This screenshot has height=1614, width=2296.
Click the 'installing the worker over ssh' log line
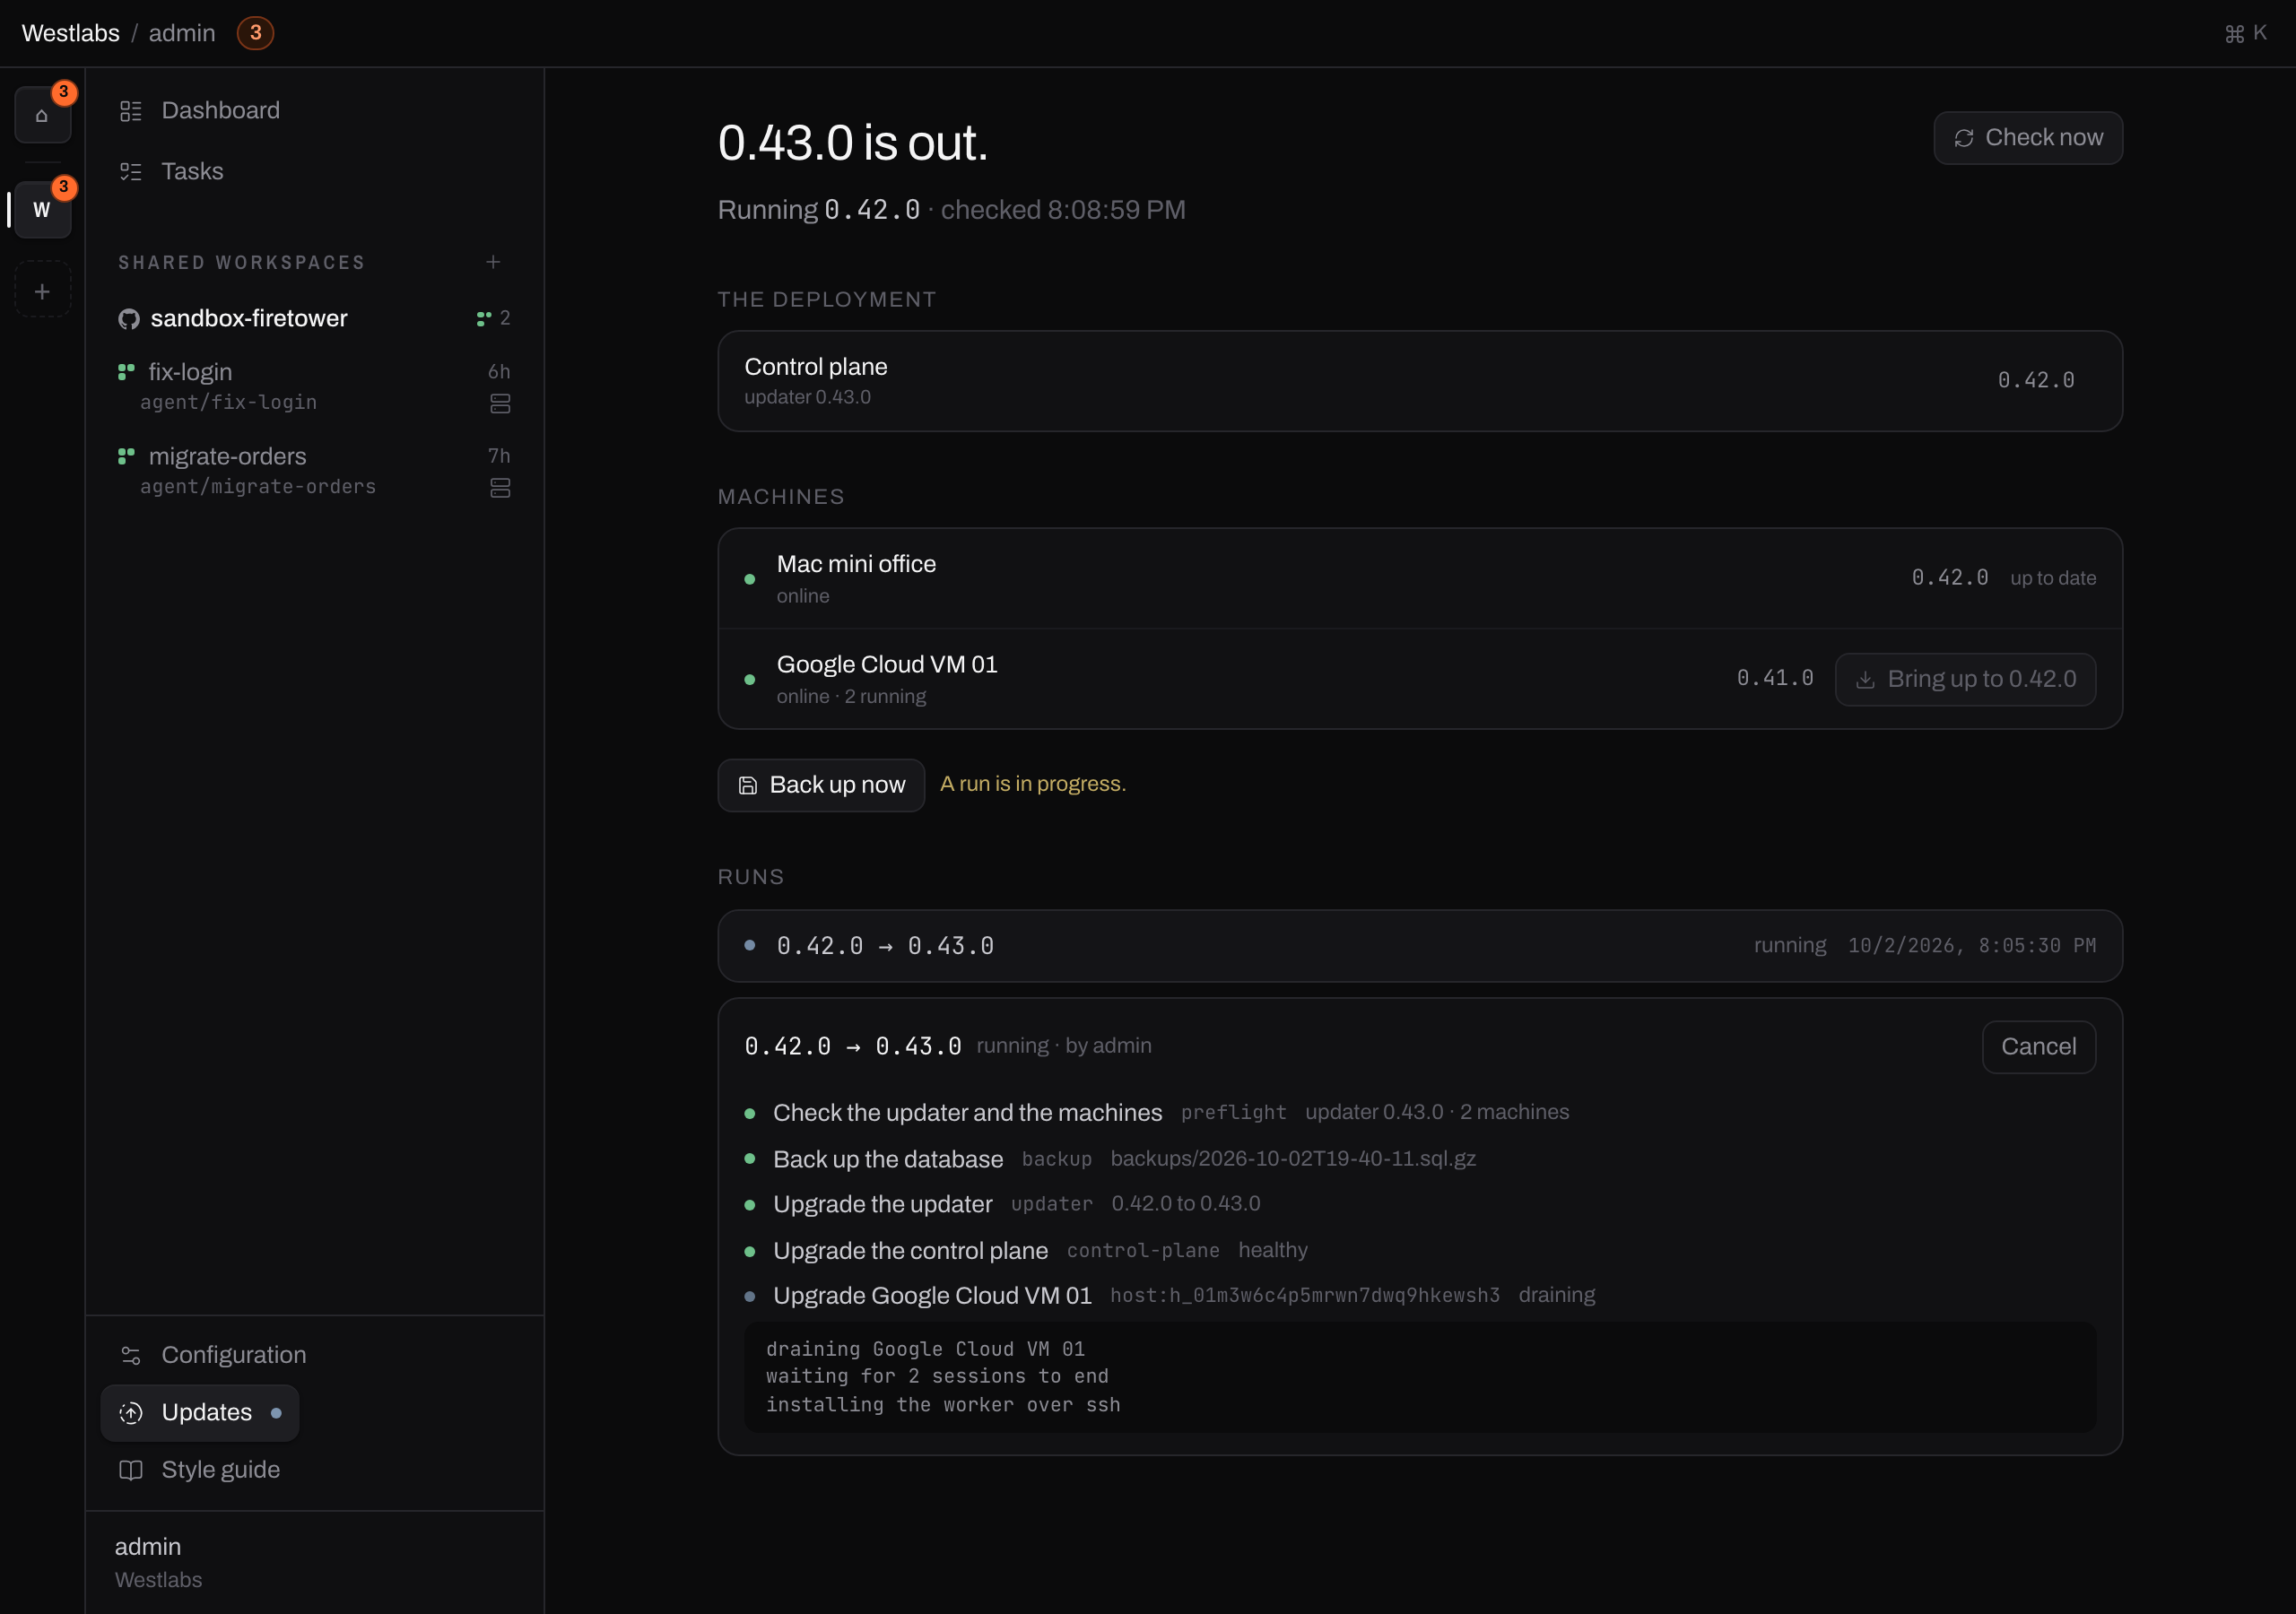click(943, 1404)
